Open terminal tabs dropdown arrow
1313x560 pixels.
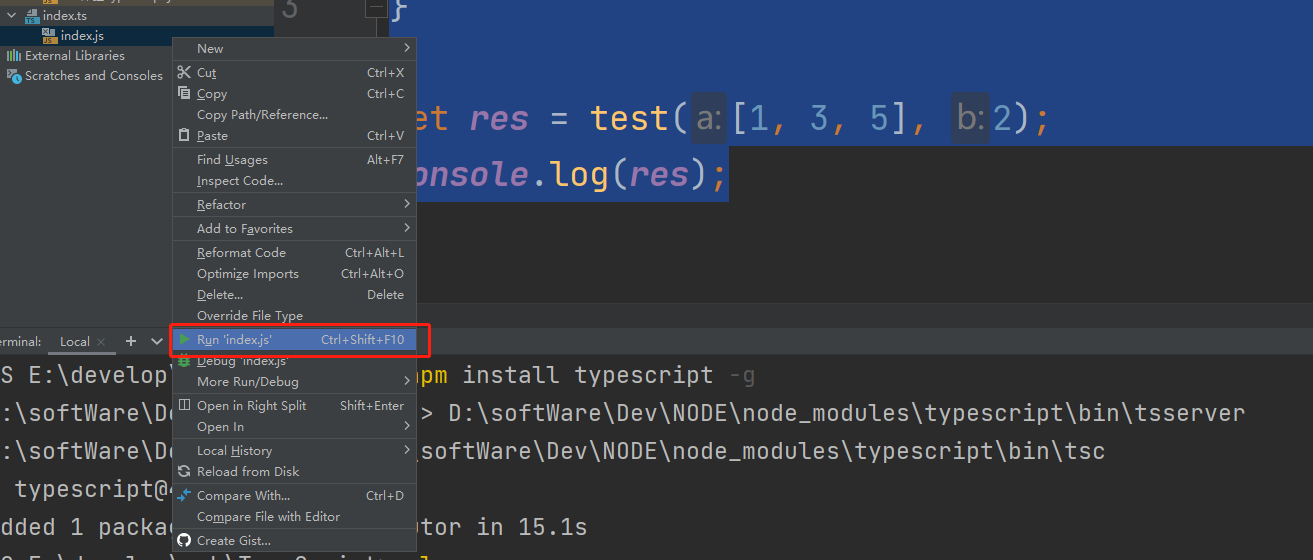(x=157, y=341)
